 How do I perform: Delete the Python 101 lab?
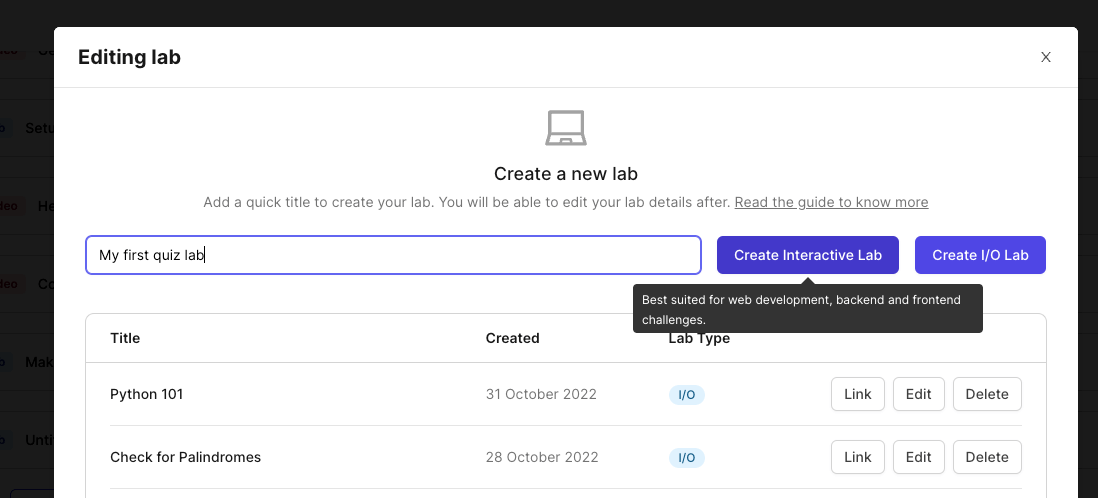986,394
